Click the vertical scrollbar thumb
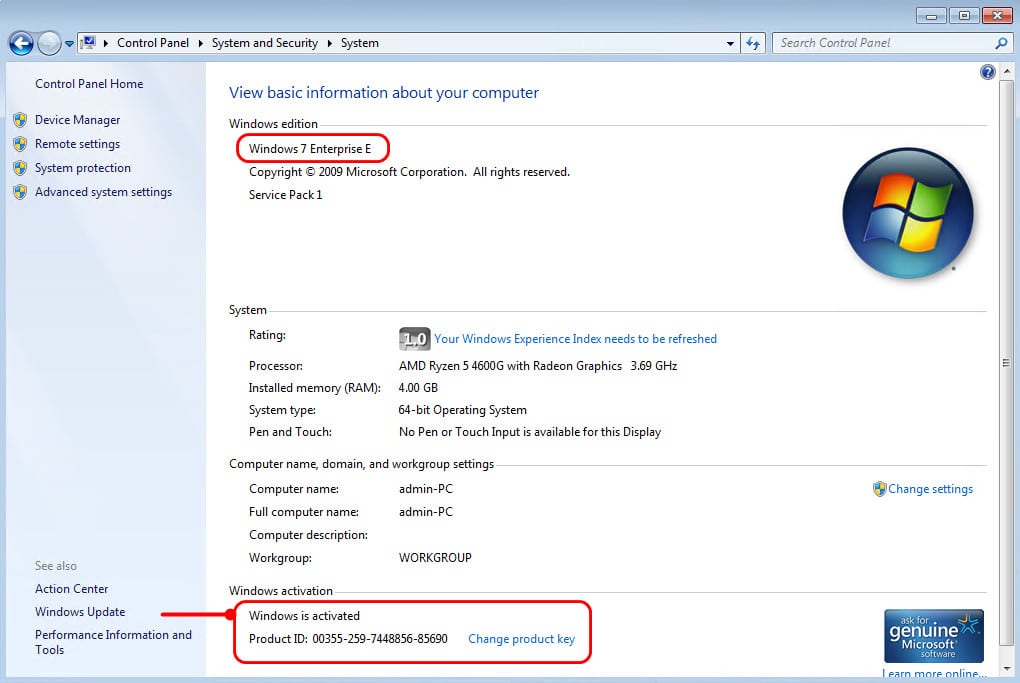The height and width of the screenshot is (683, 1020). (1007, 363)
